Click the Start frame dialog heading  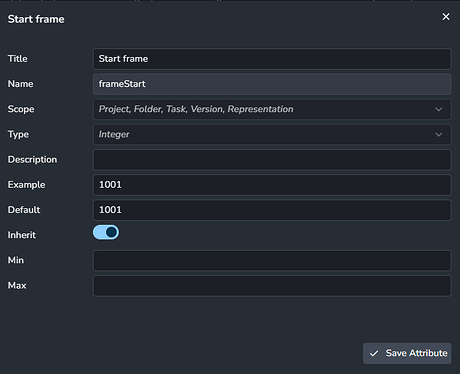coord(36,19)
